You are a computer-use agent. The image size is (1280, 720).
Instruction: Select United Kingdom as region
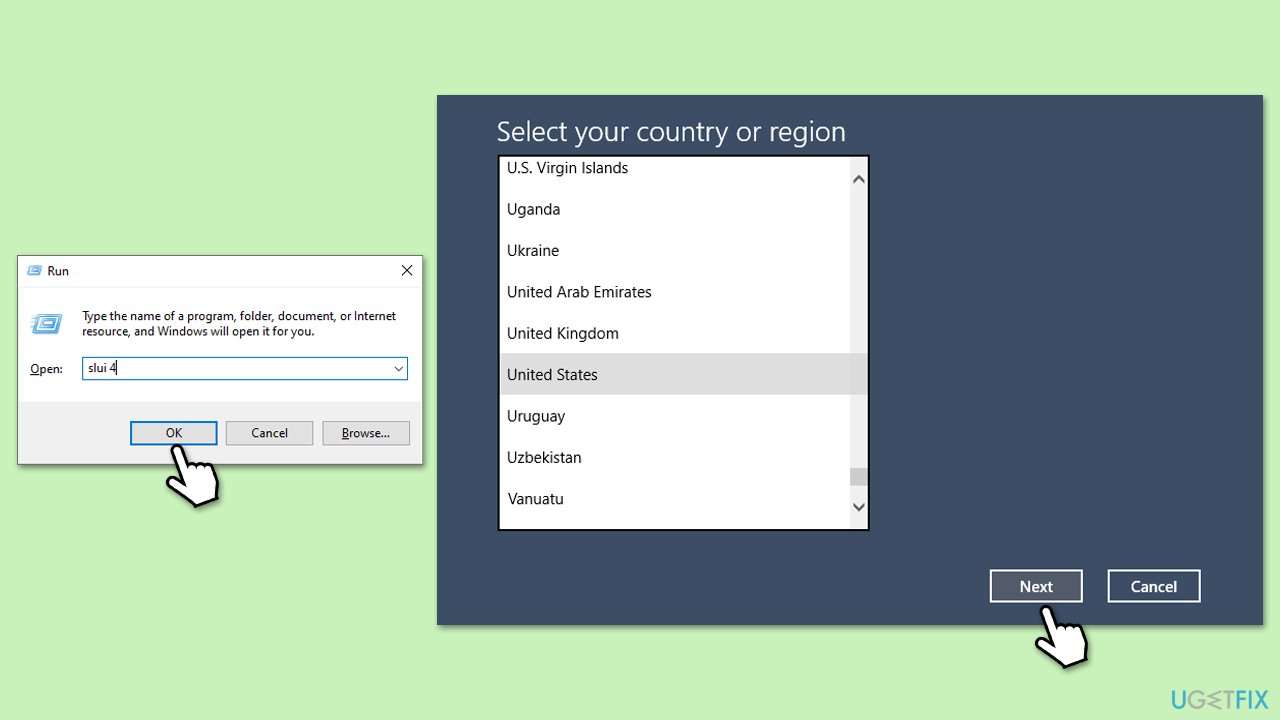pos(562,333)
